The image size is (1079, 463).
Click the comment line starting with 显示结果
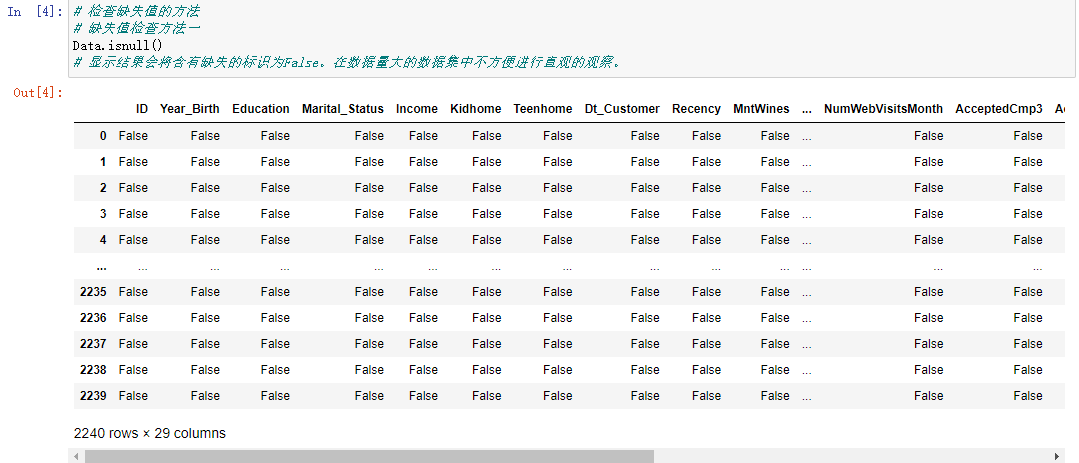[348, 63]
